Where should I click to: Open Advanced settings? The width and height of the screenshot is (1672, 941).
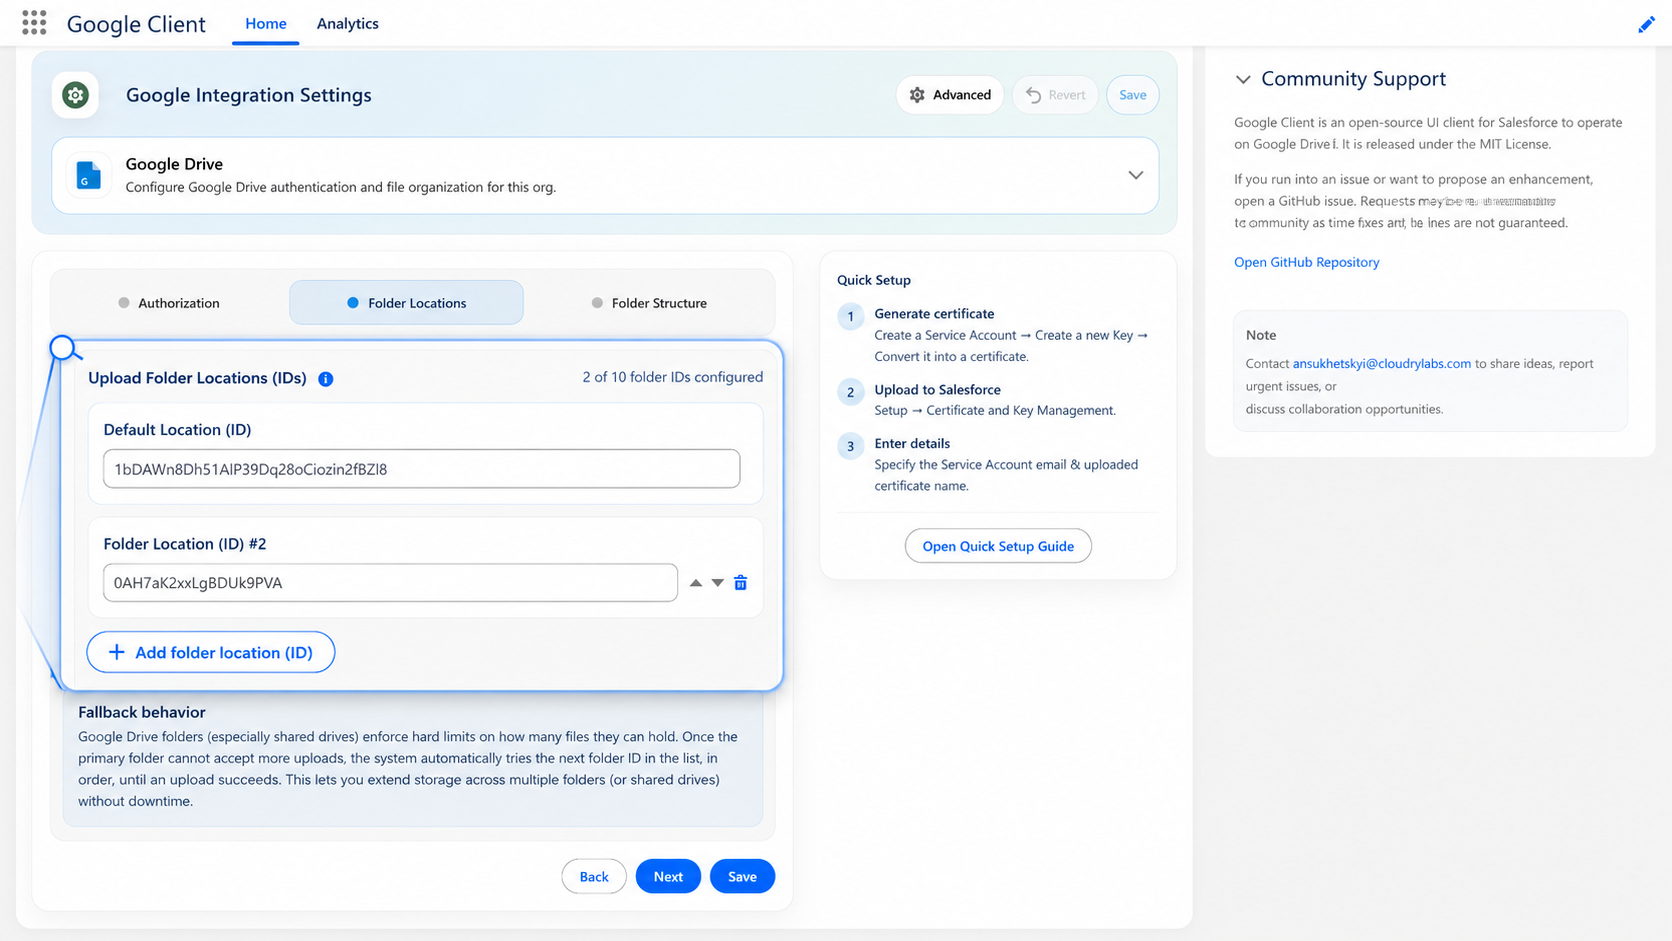[950, 95]
